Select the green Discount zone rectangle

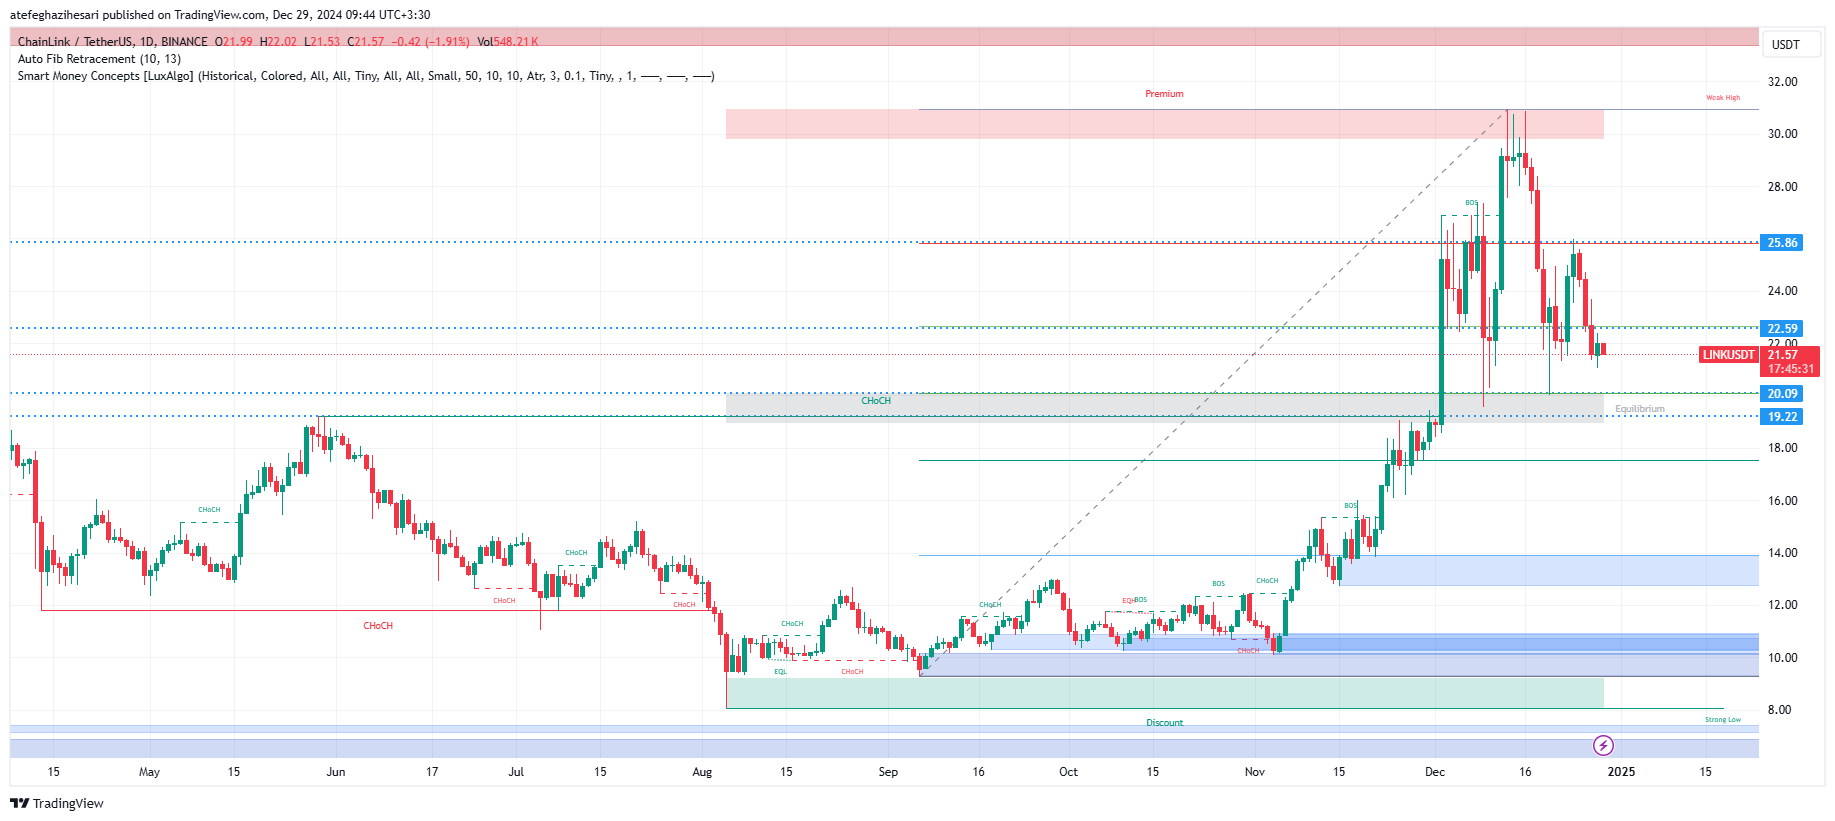point(1164,693)
